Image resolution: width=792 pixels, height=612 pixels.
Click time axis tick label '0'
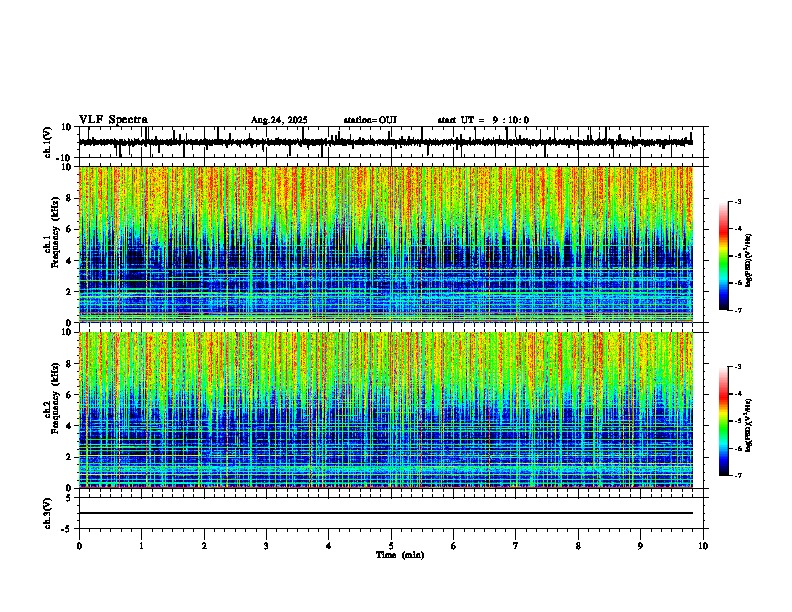(79, 546)
